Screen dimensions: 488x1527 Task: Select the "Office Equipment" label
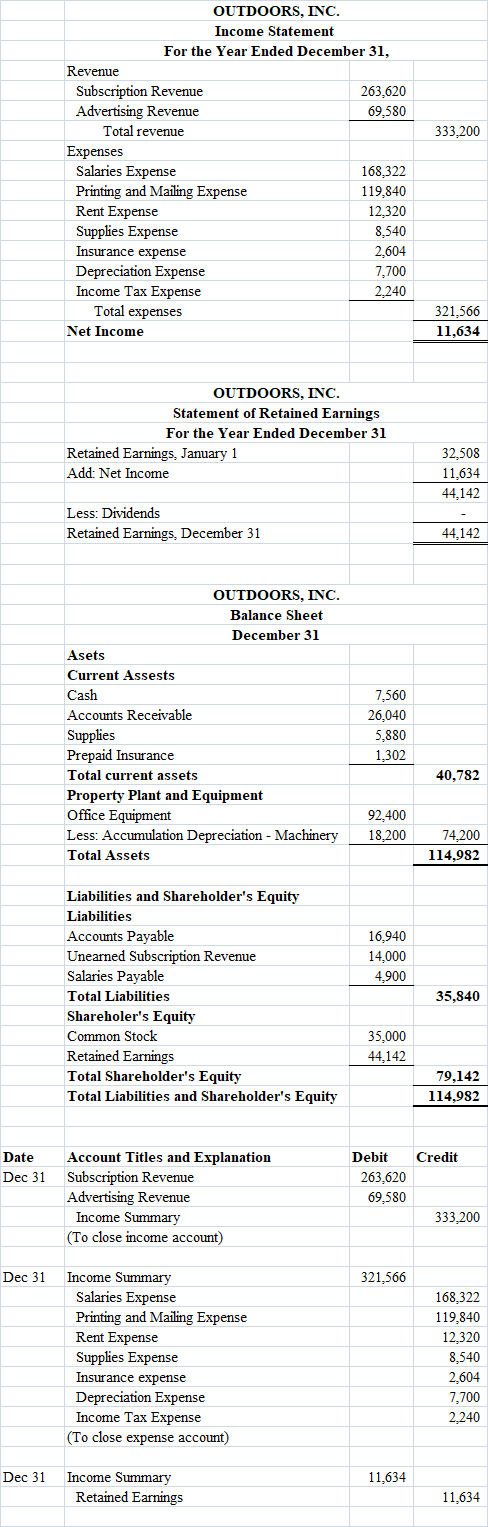(119, 815)
